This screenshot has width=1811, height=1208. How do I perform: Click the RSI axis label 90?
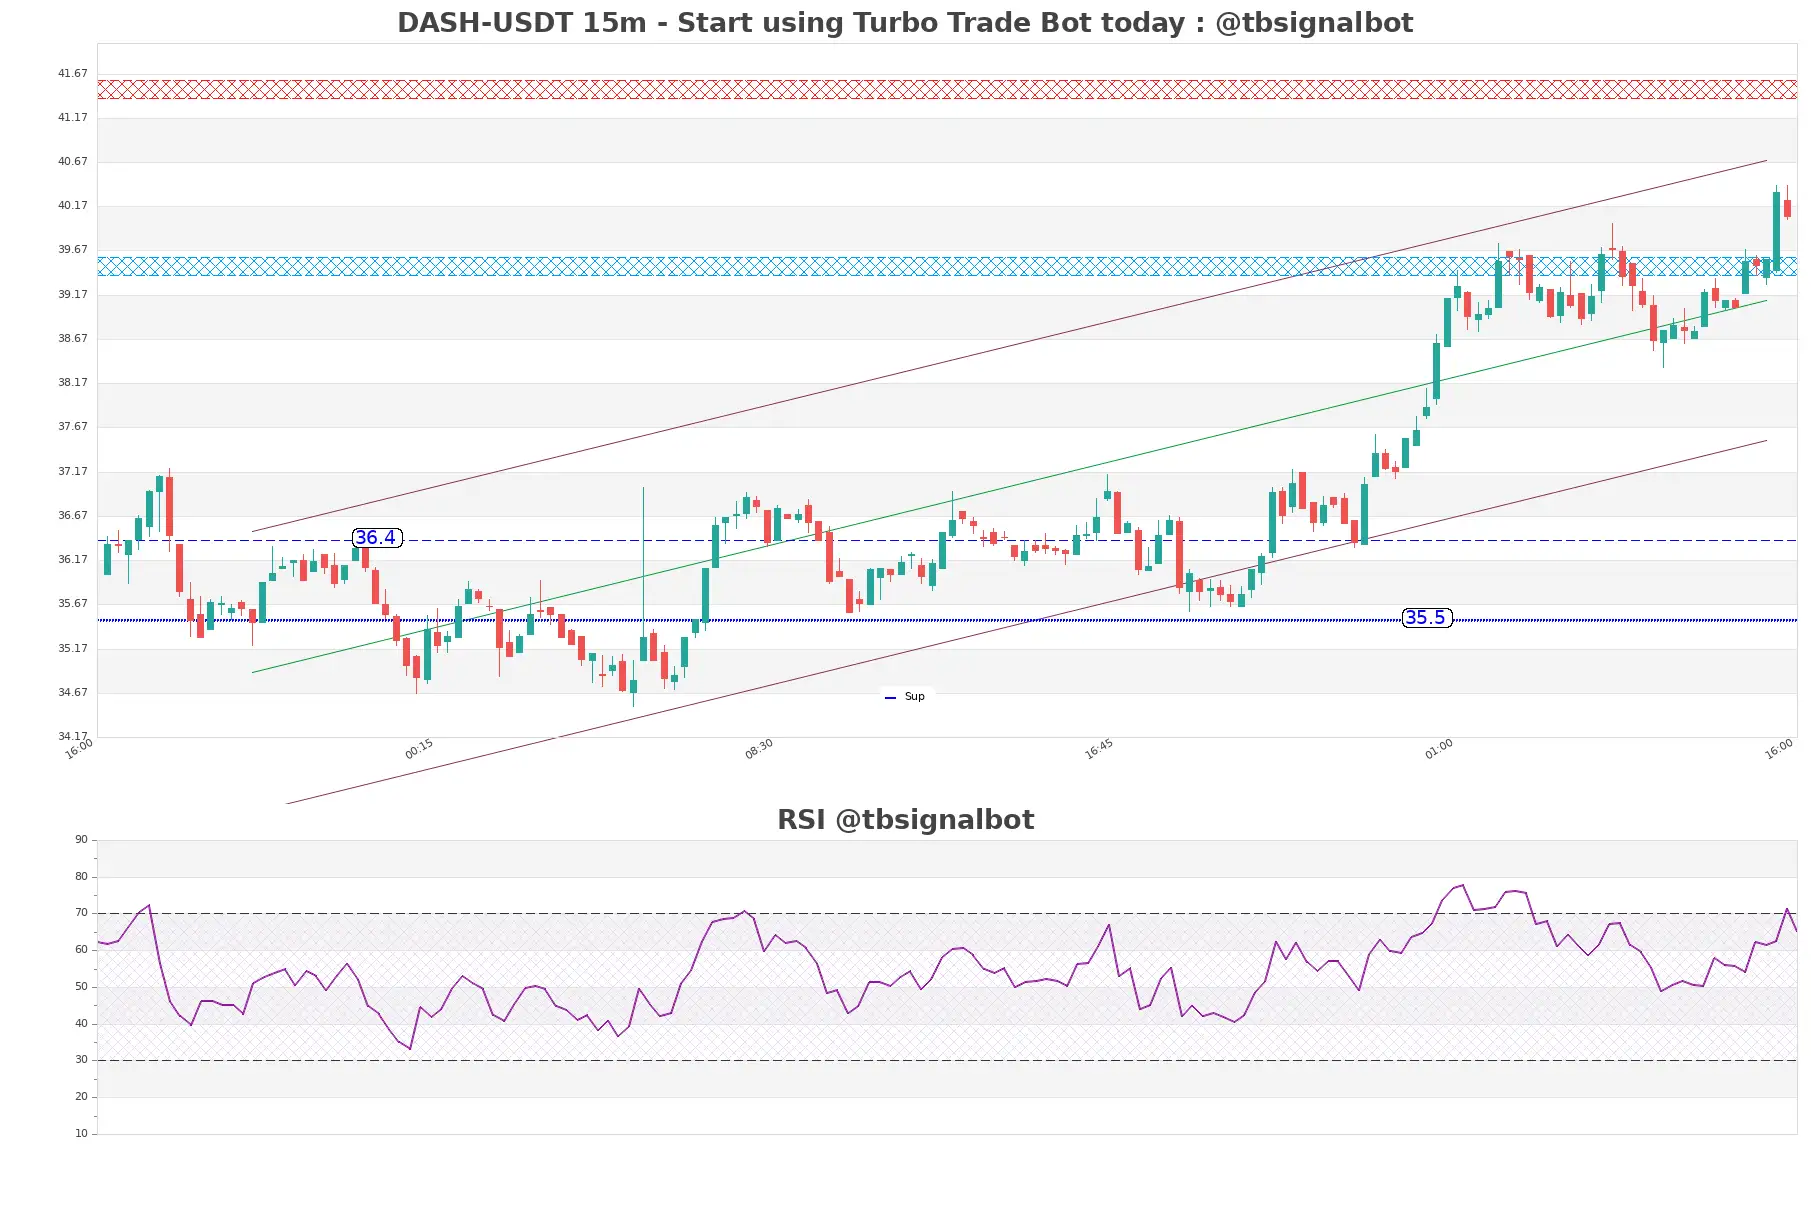pyautogui.click(x=81, y=839)
